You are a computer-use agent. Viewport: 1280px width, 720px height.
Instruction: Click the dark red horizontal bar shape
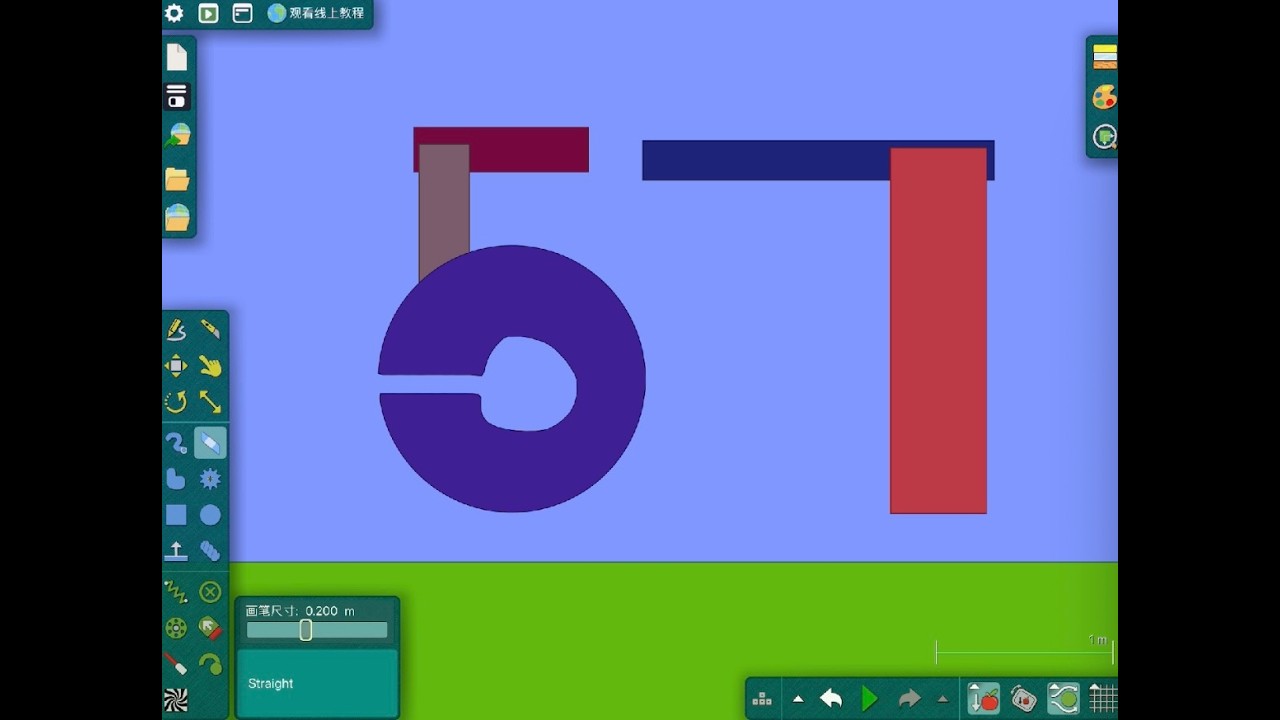(x=528, y=149)
